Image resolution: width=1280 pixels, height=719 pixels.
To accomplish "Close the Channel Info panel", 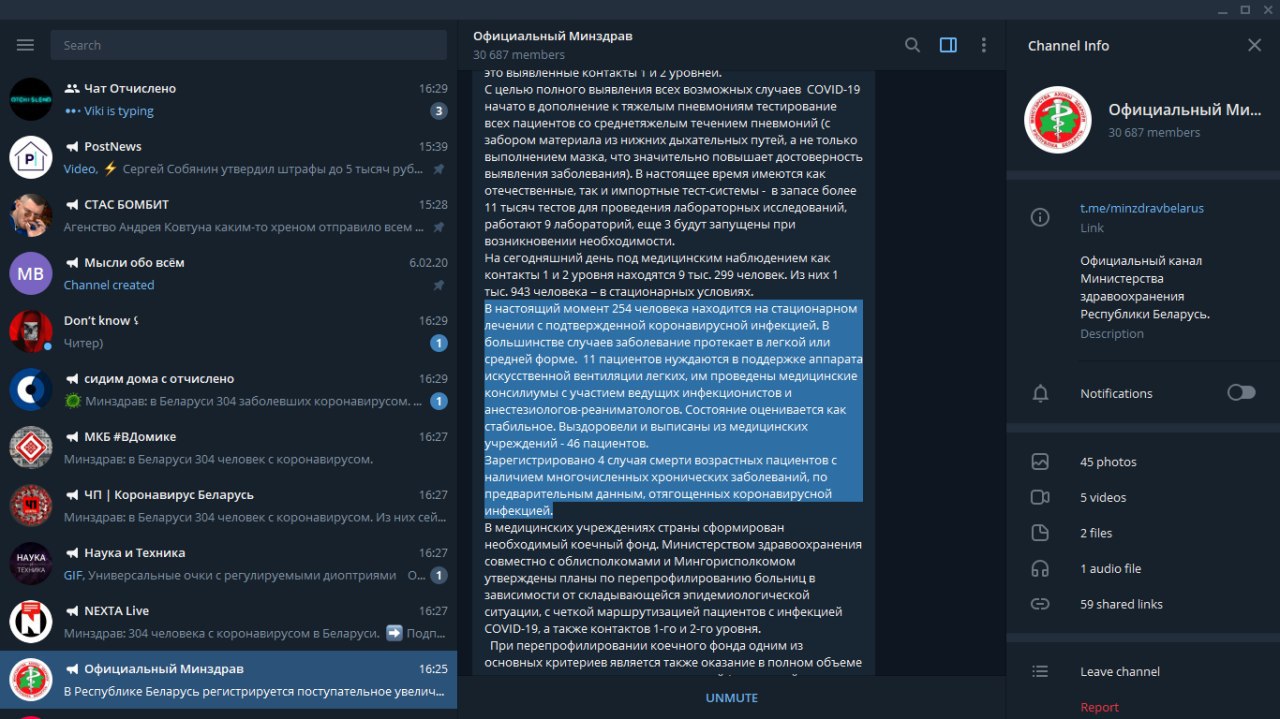I will pos(1255,45).
